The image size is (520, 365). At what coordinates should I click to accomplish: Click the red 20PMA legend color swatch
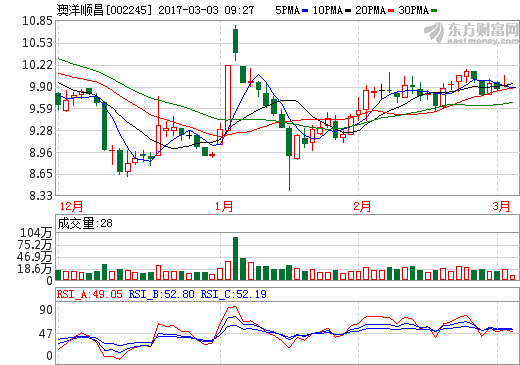[391, 11]
